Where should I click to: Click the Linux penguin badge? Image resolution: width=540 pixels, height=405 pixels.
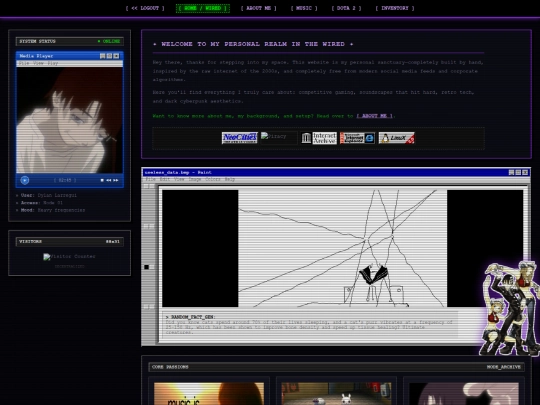point(396,138)
